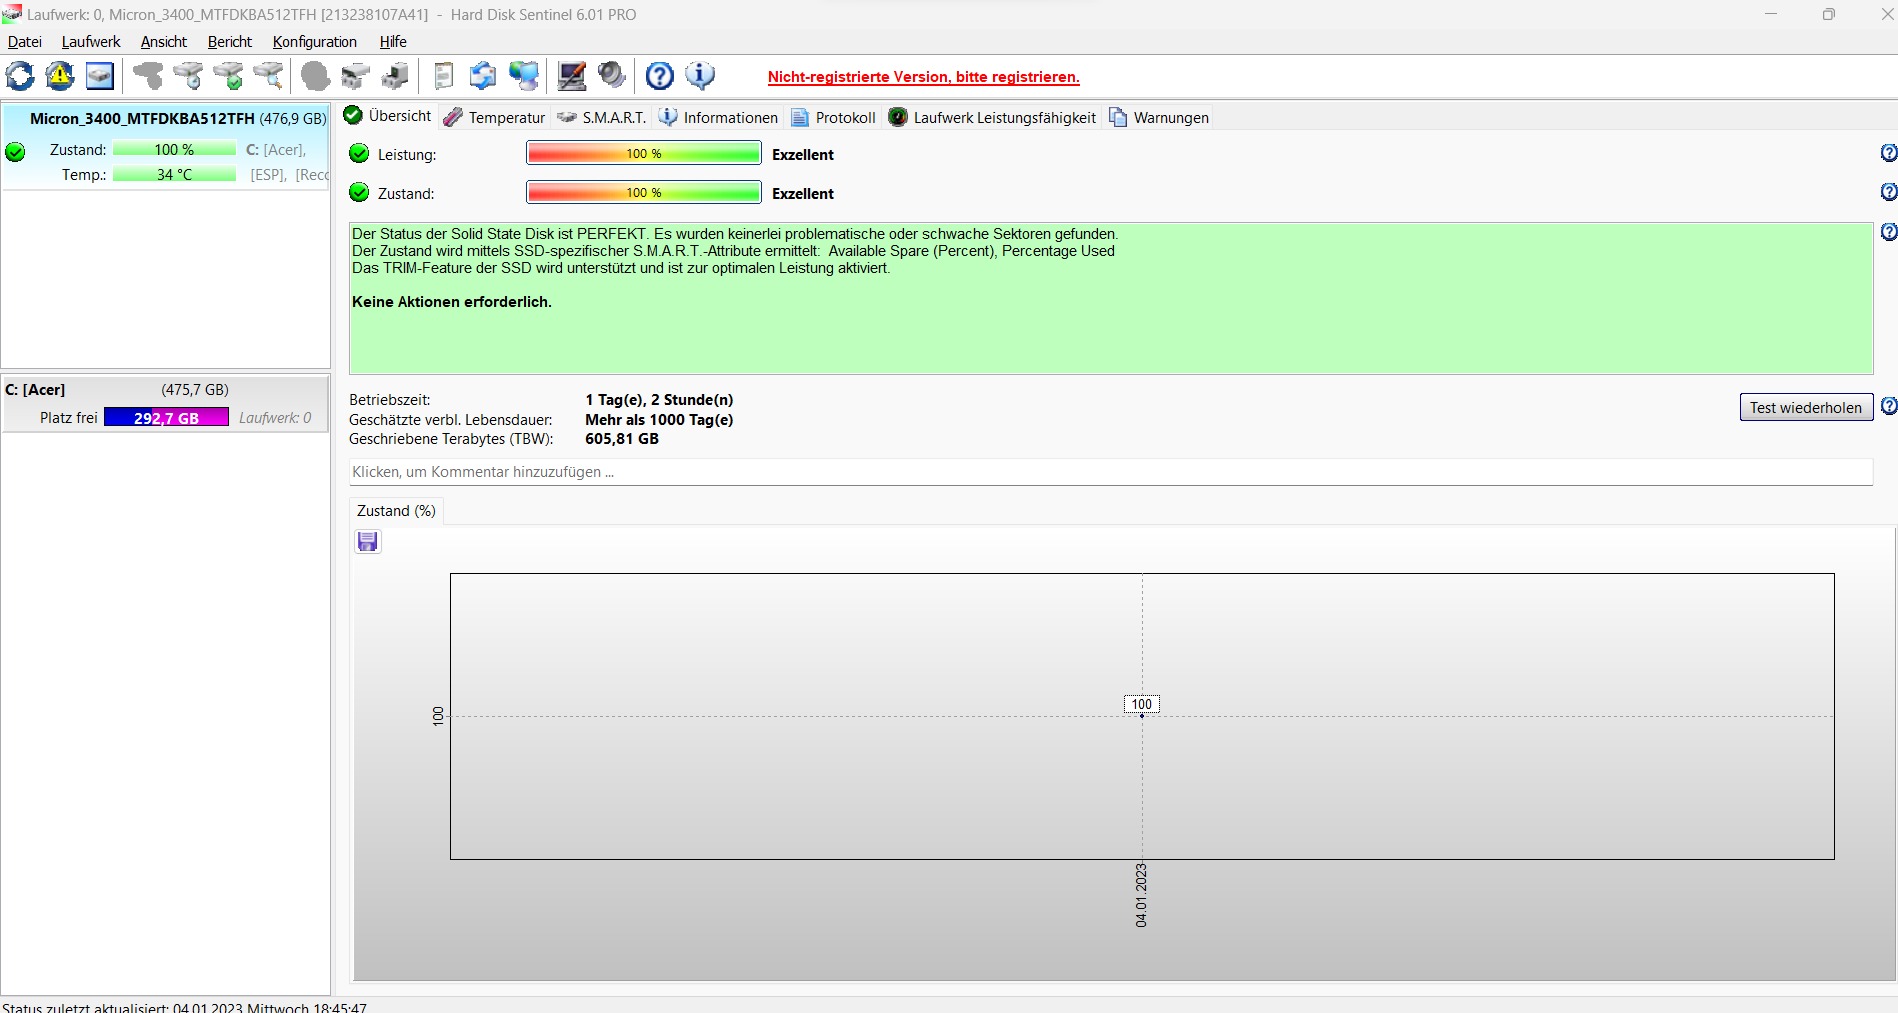This screenshot has height=1013, width=1898.
Task: Open the Ansicht menu
Action: tap(164, 42)
